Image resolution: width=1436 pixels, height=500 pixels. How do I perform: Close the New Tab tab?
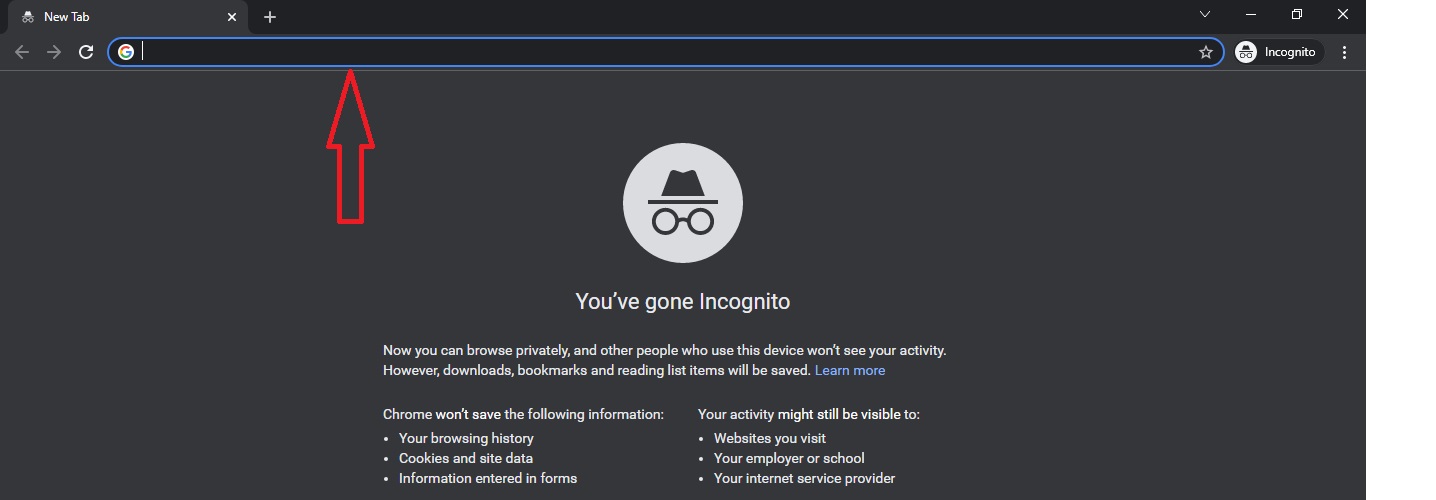click(232, 17)
